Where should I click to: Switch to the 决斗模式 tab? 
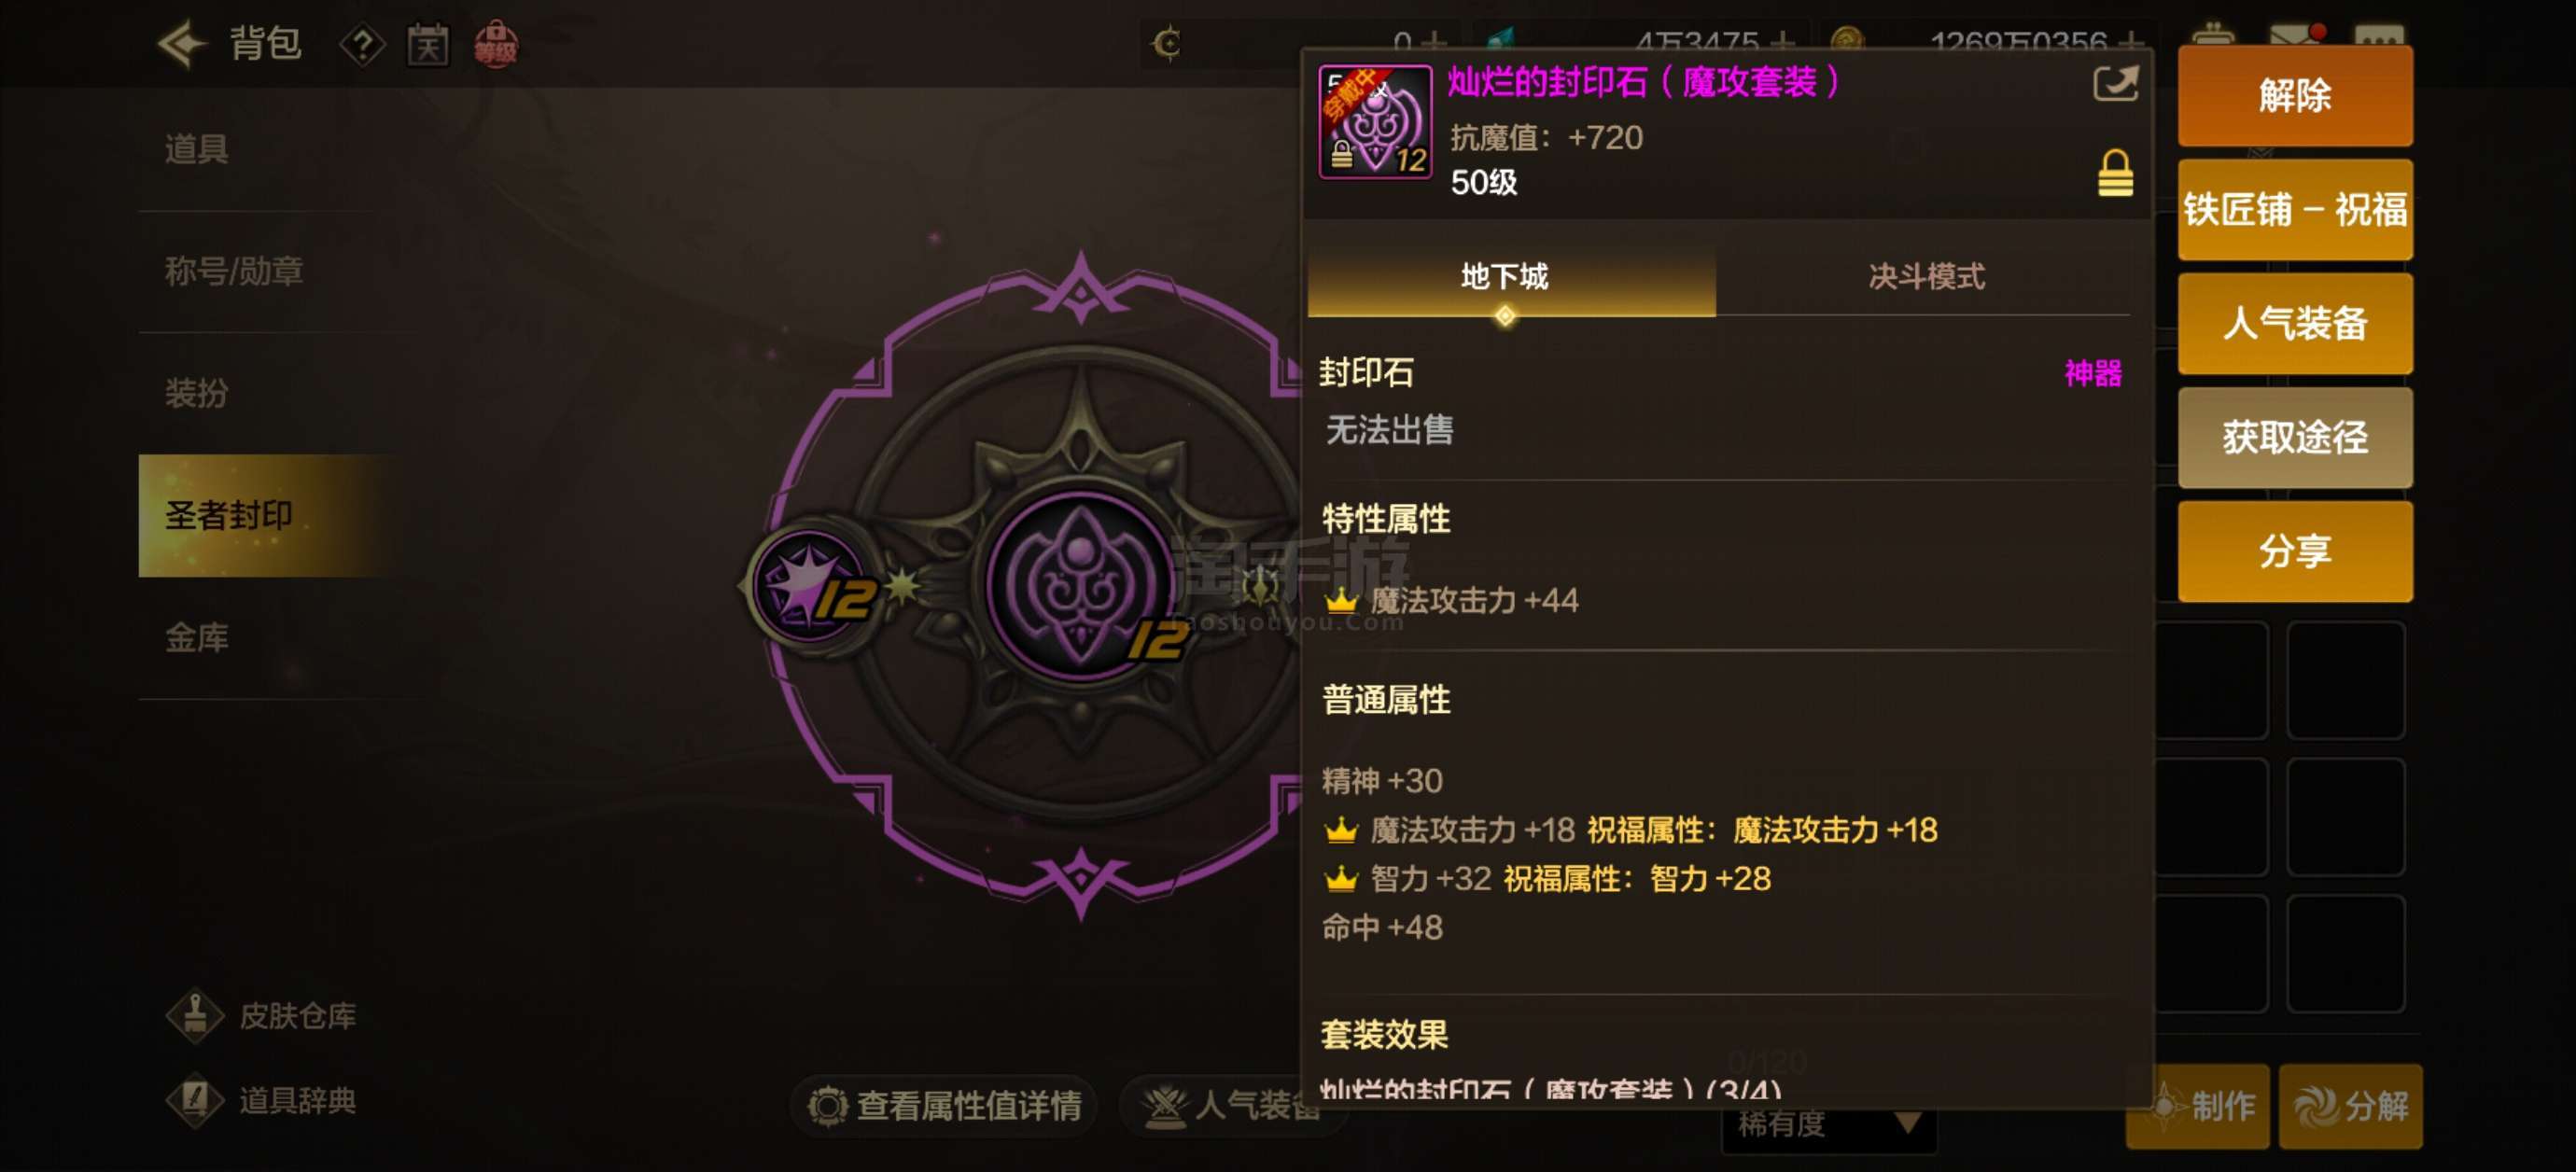(x=1925, y=277)
